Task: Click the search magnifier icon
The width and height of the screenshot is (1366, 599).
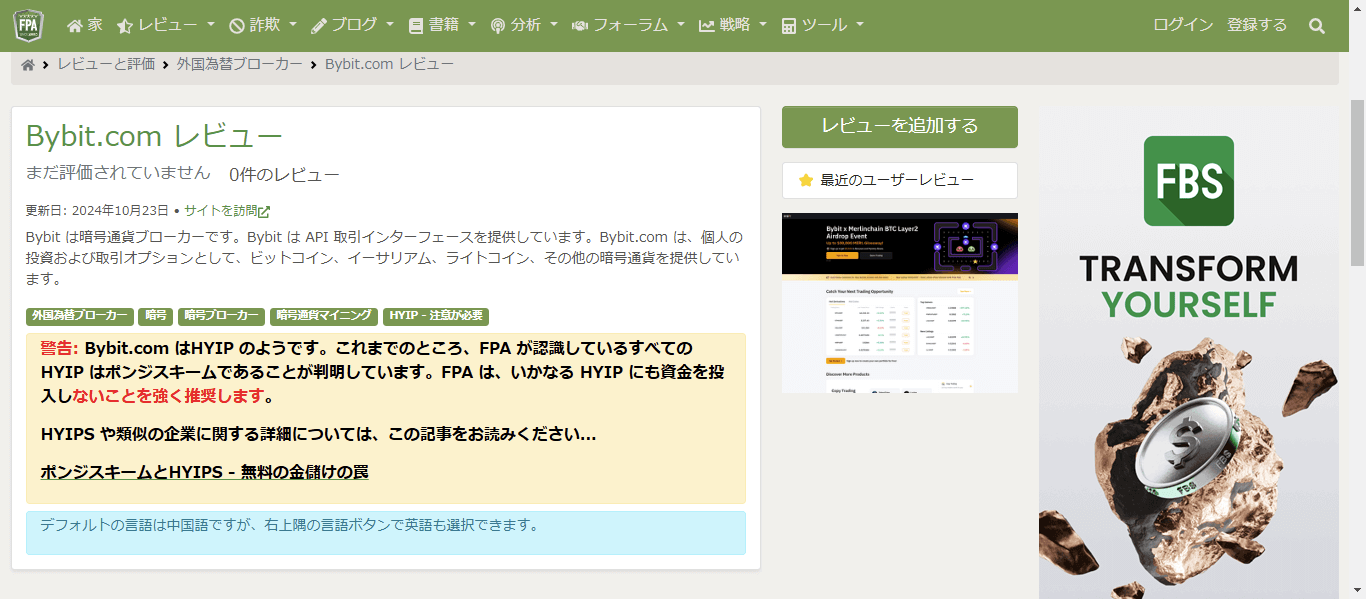Action: [x=1316, y=26]
